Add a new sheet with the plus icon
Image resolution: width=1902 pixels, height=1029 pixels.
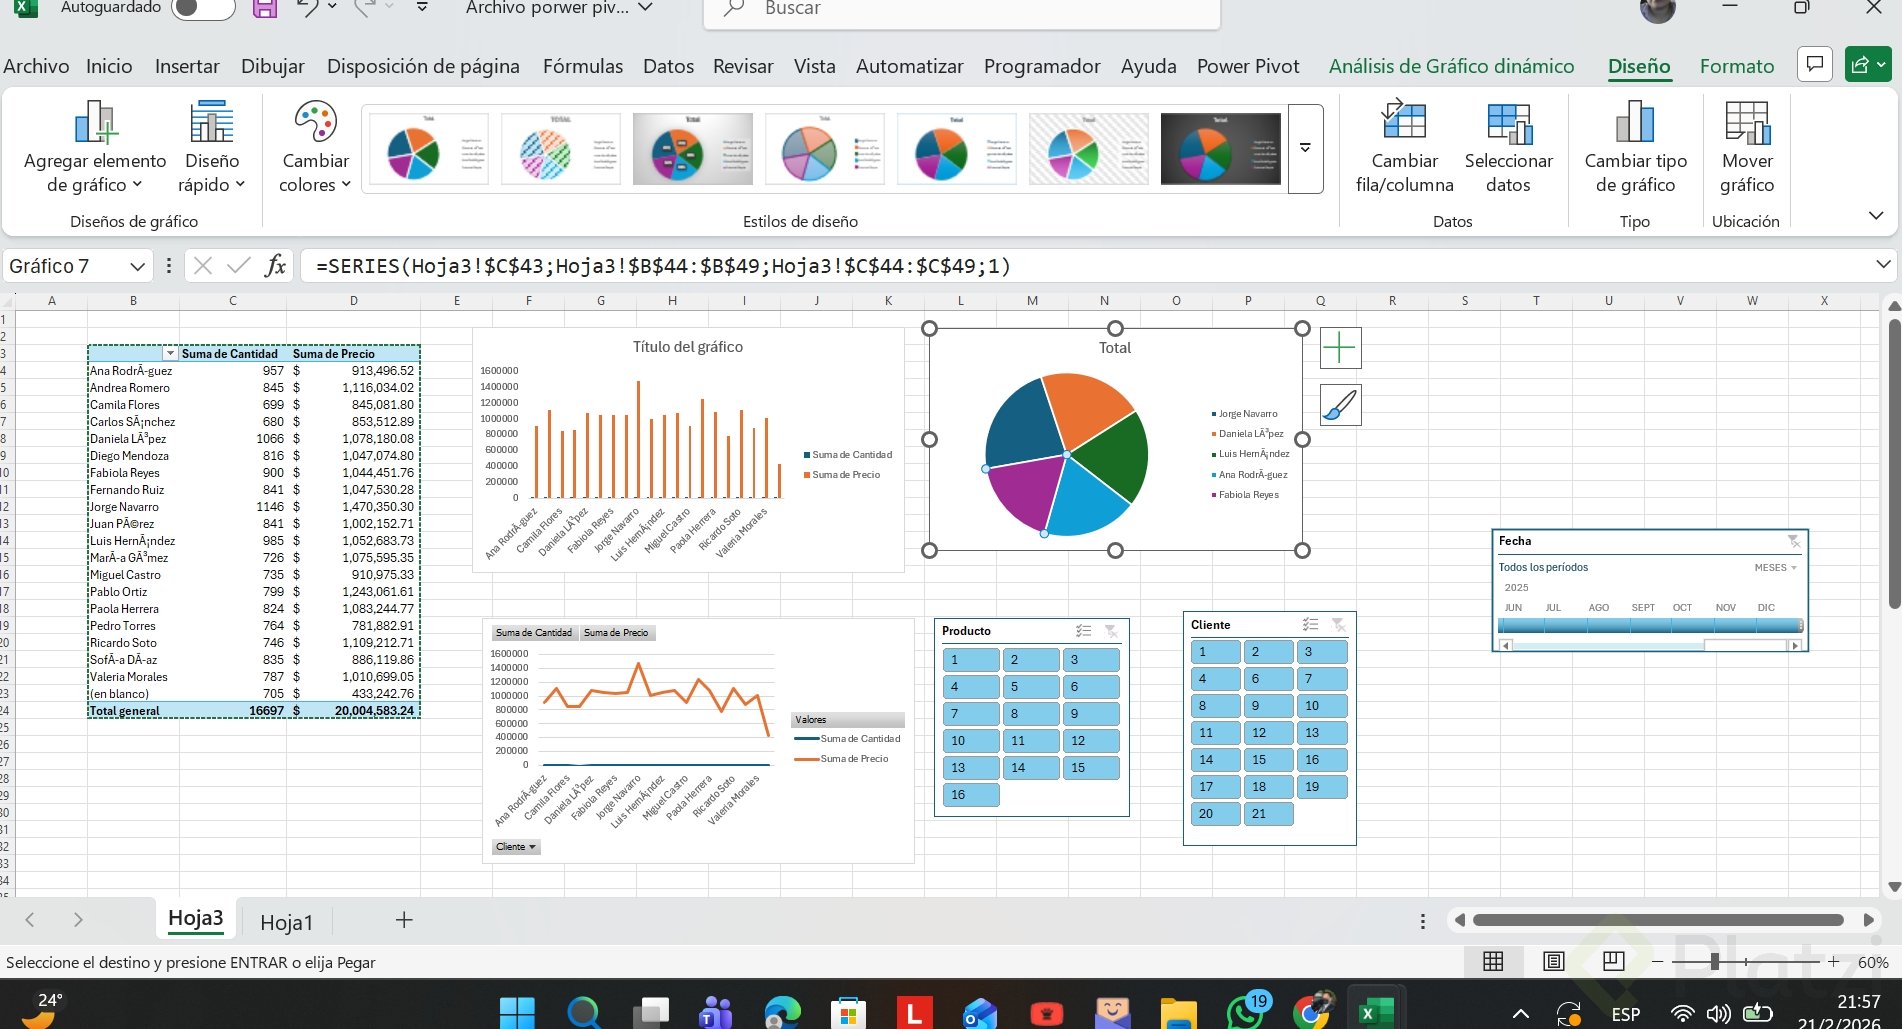(404, 920)
